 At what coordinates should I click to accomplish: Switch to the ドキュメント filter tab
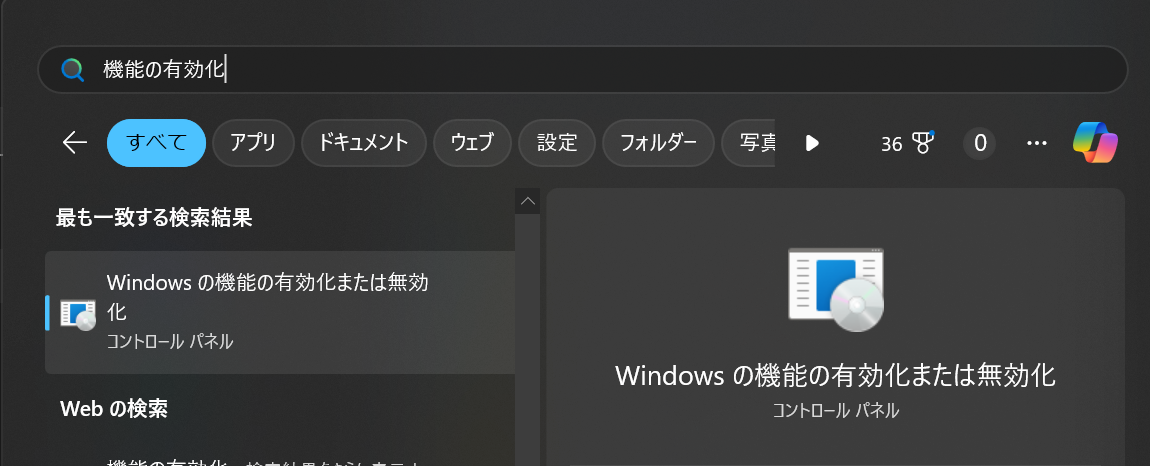click(364, 143)
